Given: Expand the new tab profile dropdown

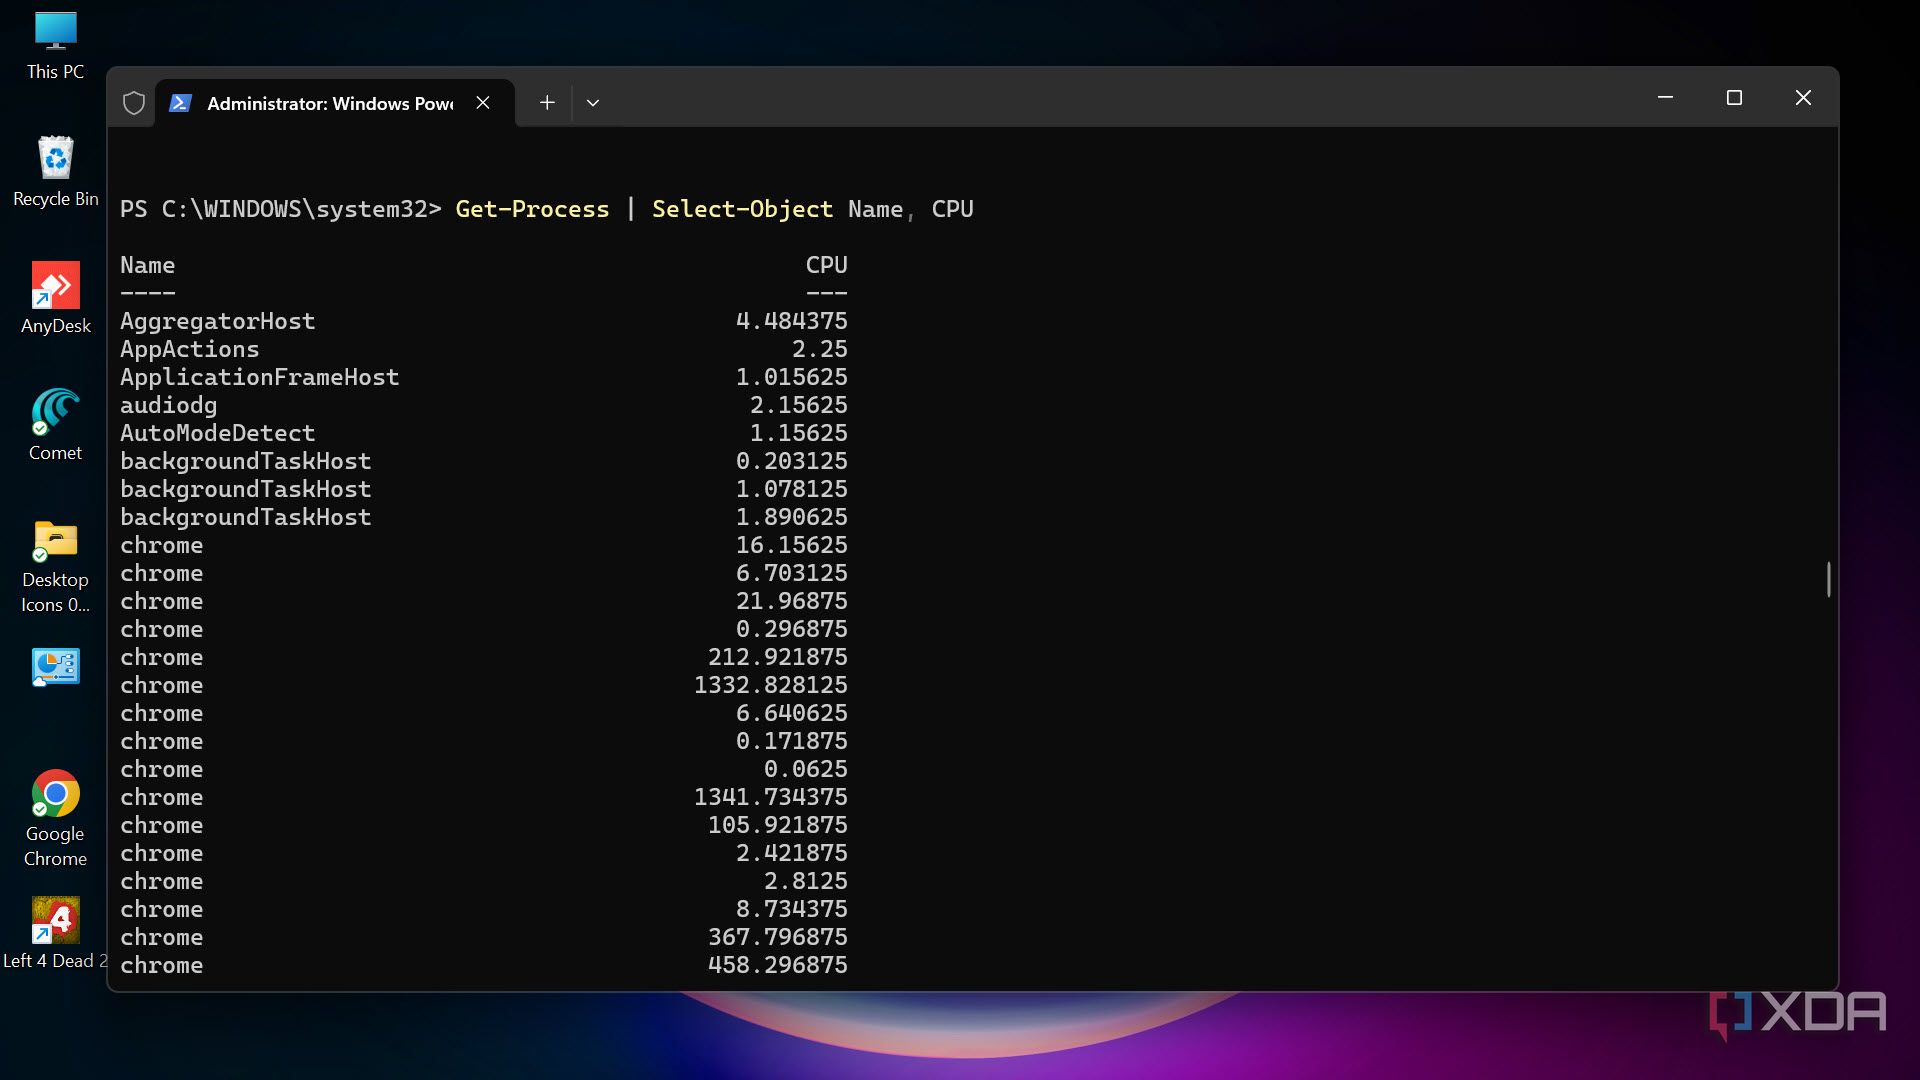Looking at the screenshot, I should click(x=593, y=103).
